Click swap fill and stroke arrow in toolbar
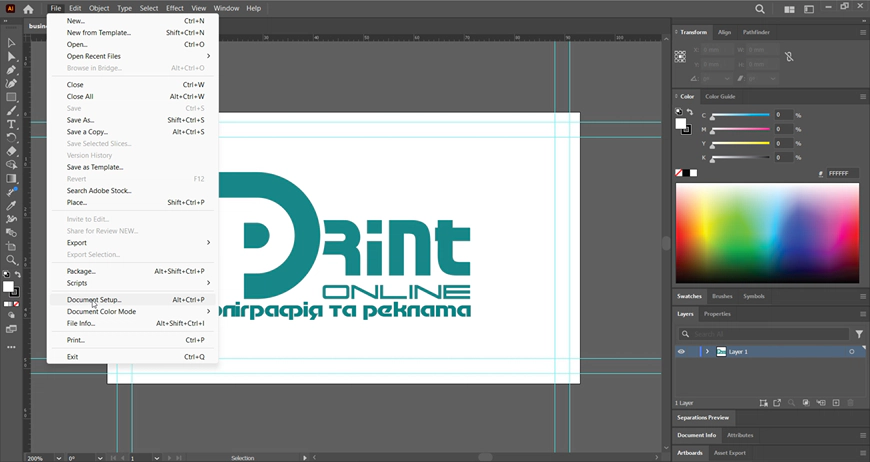Viewport: 870px width, 462px height. (17, 274)
